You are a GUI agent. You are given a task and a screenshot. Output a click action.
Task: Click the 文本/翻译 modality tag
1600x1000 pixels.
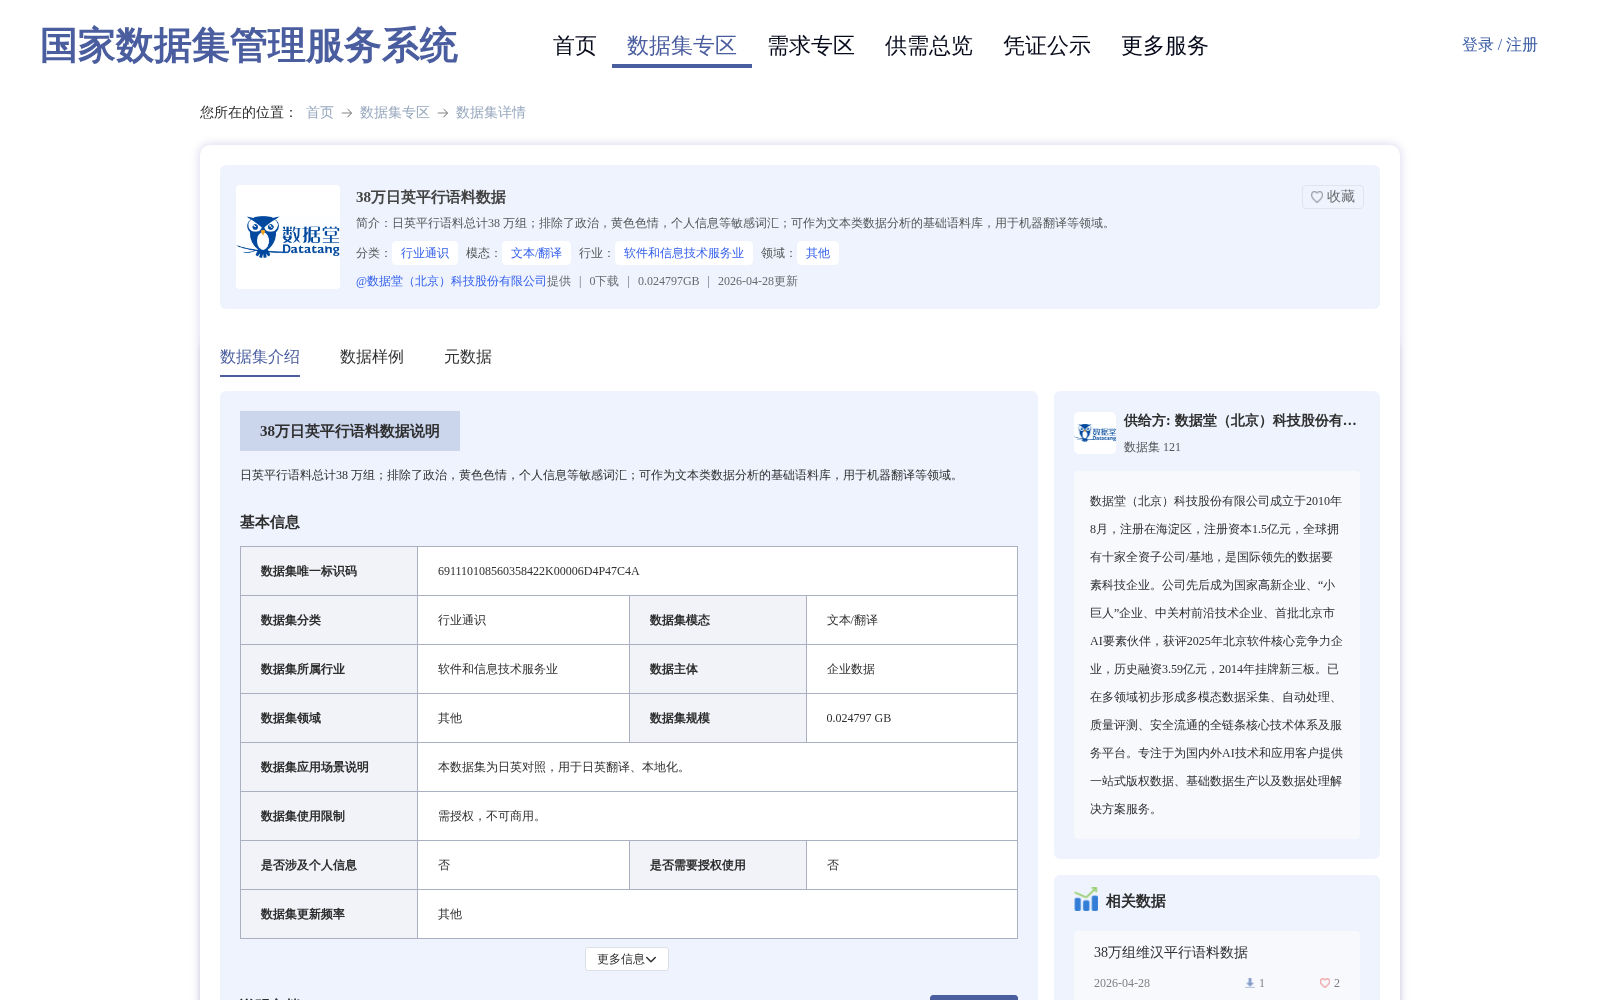click(536, 253)
